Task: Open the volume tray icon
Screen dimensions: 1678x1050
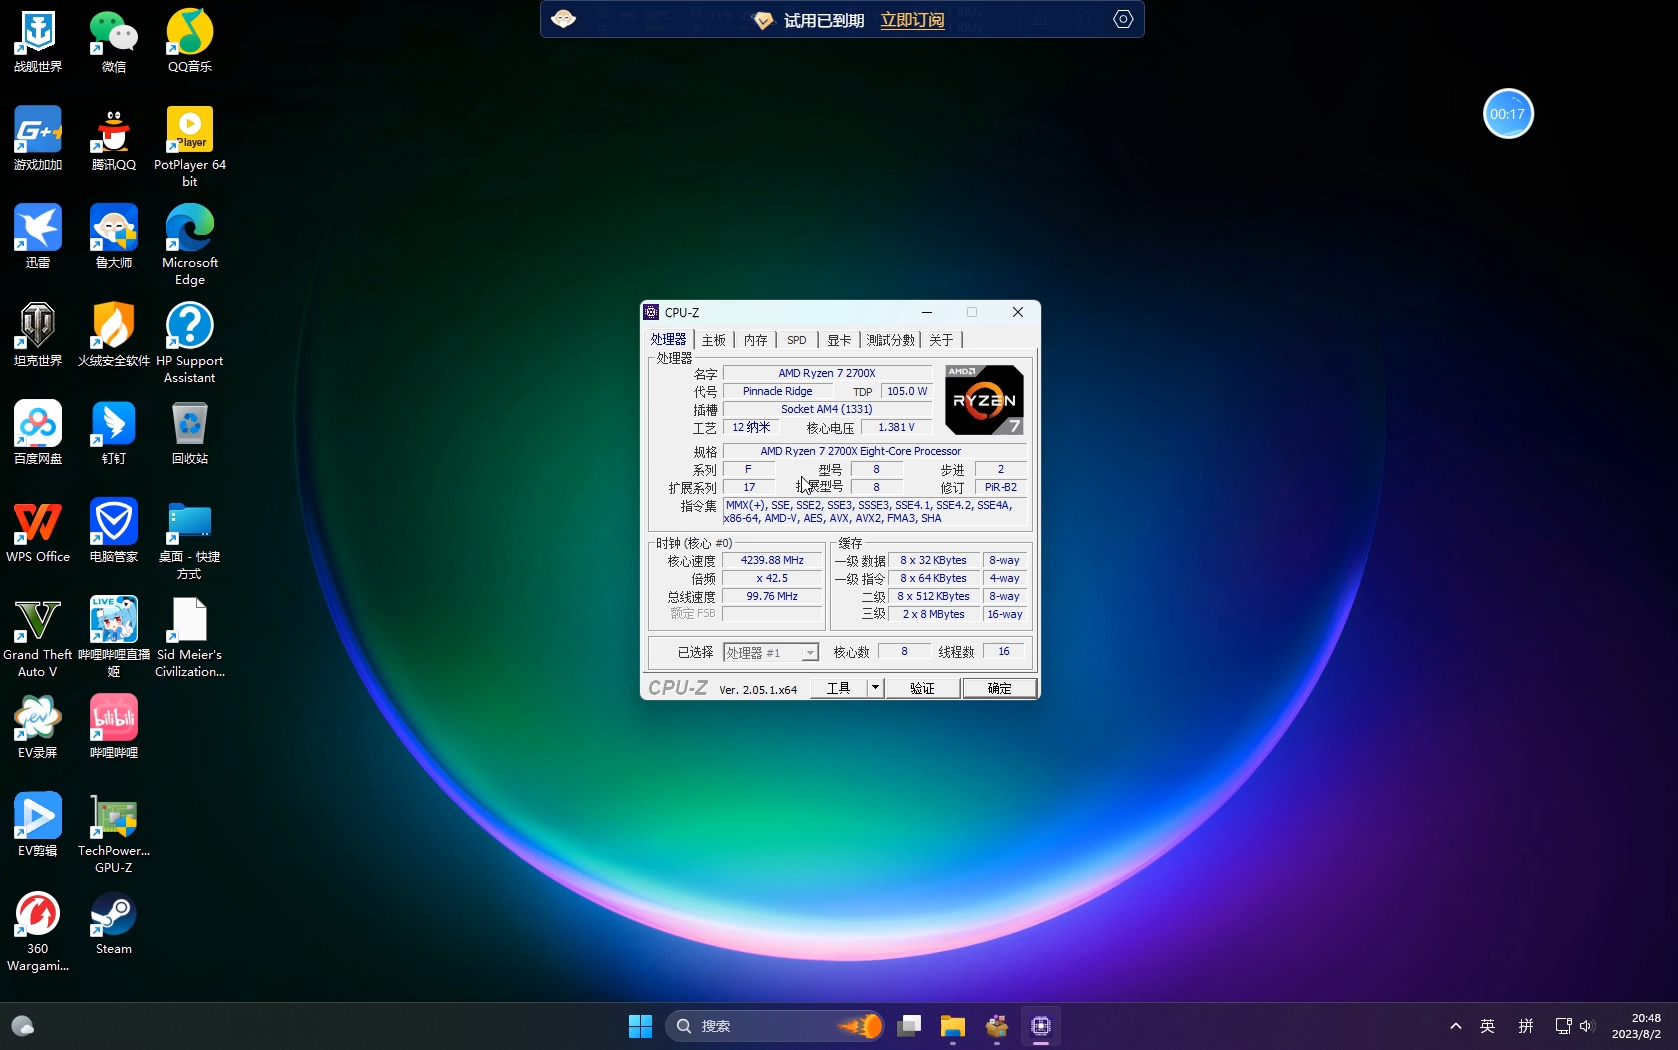Action: click(1587, 1026)
